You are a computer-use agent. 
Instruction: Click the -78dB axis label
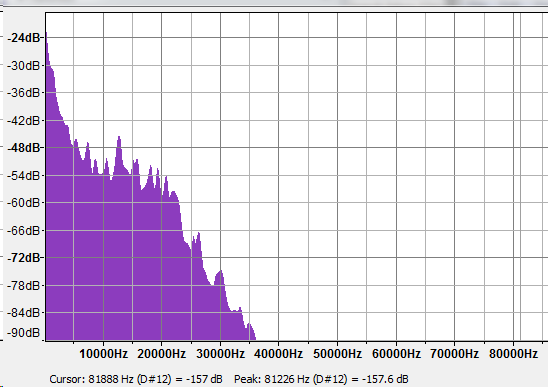[24, 286]
